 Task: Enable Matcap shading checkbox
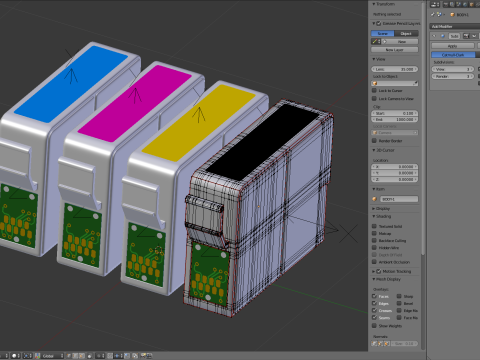coord(374,233)
